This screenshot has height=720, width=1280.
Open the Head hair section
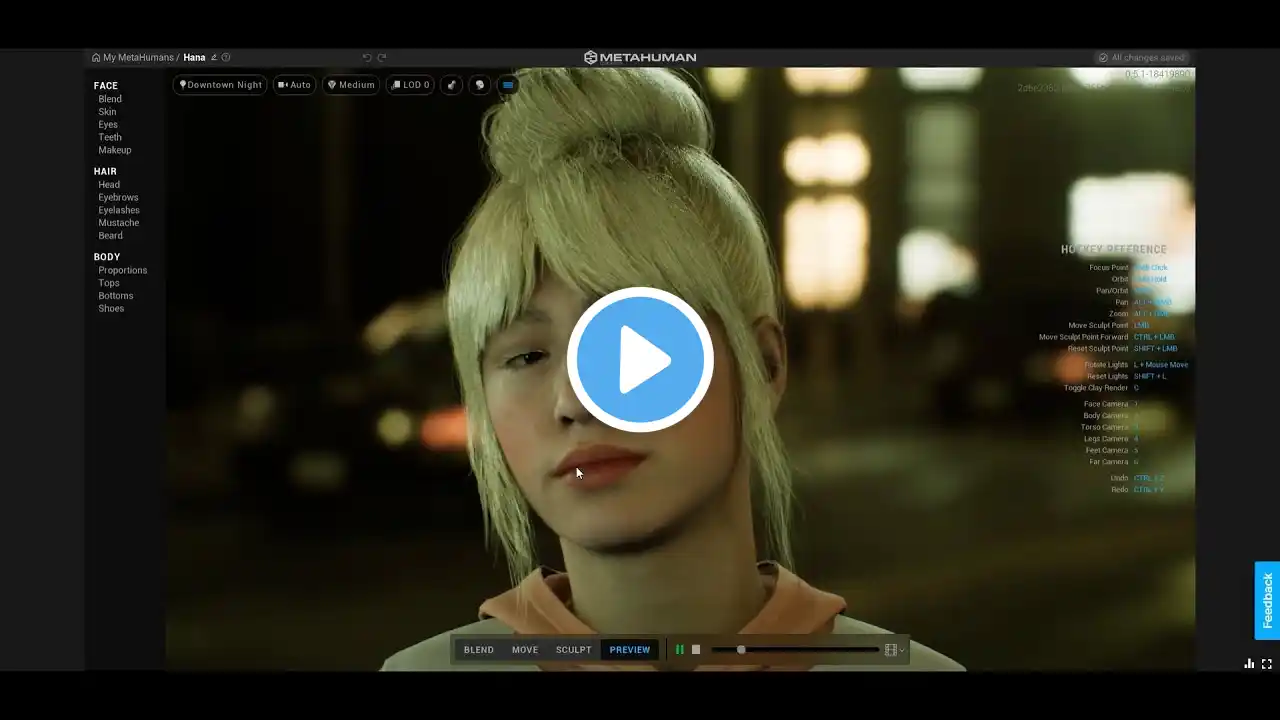coord(109,185)
